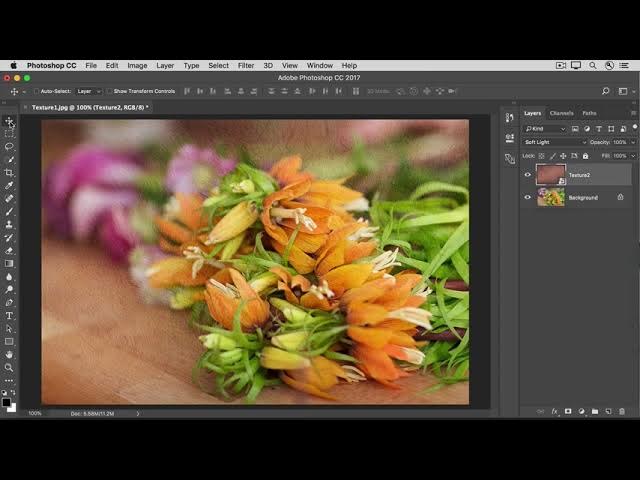This screenshot has width=640, height=480.
Task: Open the Kind layer filter dropdown
Action: coord(546,129)
